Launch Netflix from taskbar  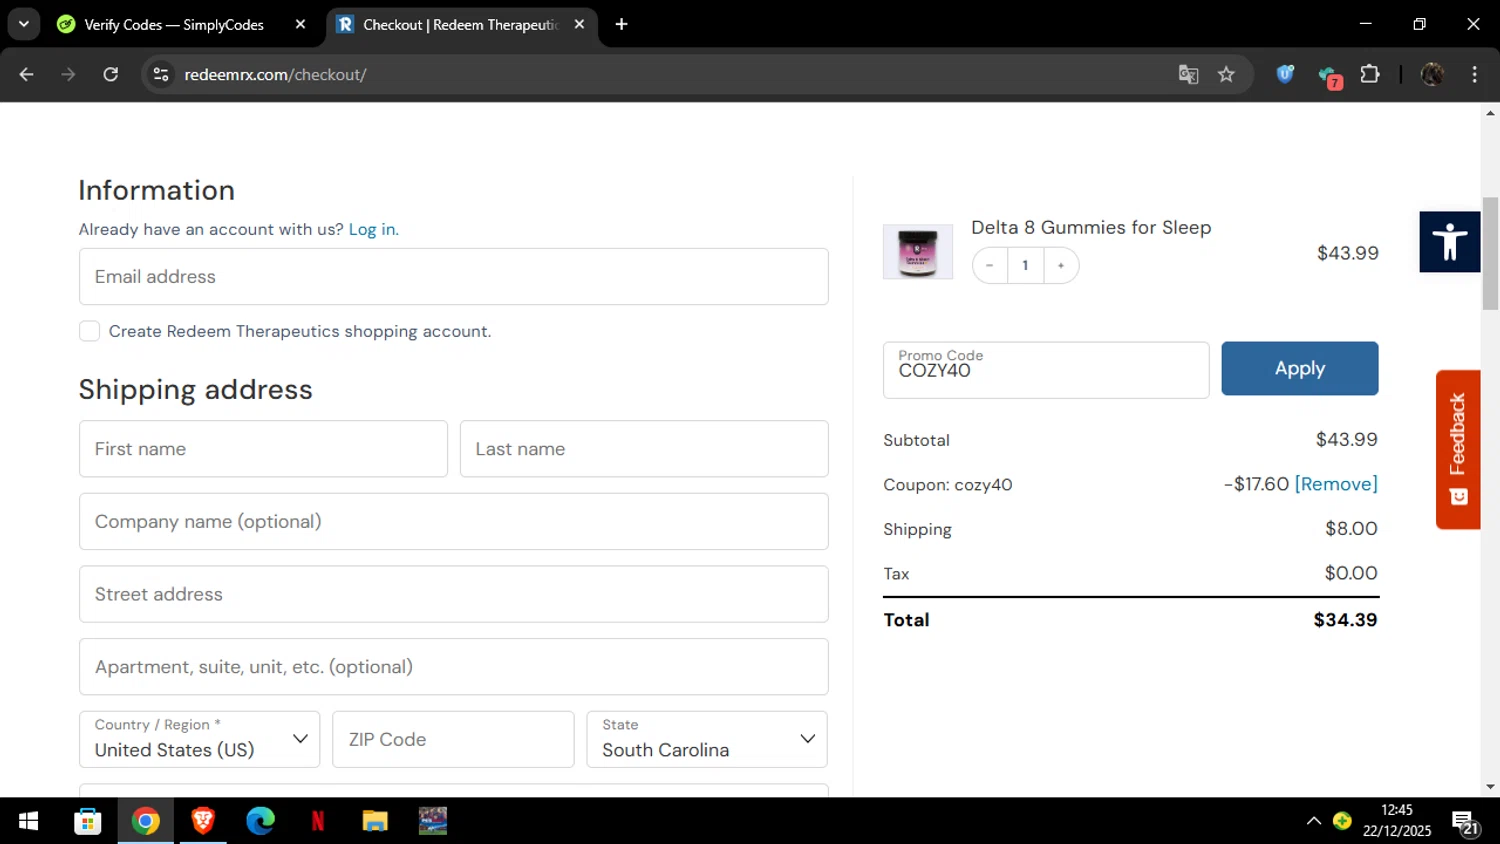(x=318, y=821)
